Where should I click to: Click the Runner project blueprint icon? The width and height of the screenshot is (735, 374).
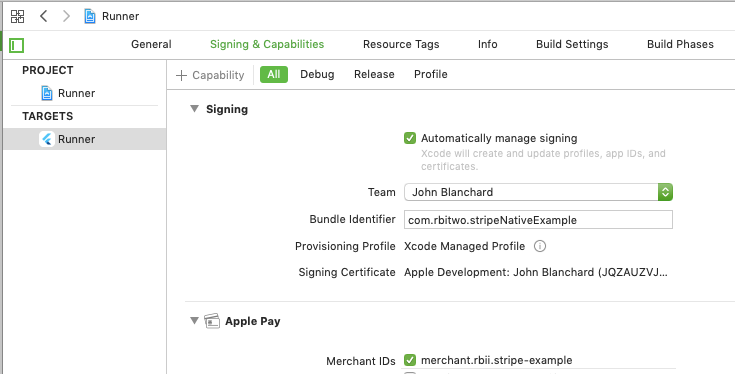[x=47, y=93]
